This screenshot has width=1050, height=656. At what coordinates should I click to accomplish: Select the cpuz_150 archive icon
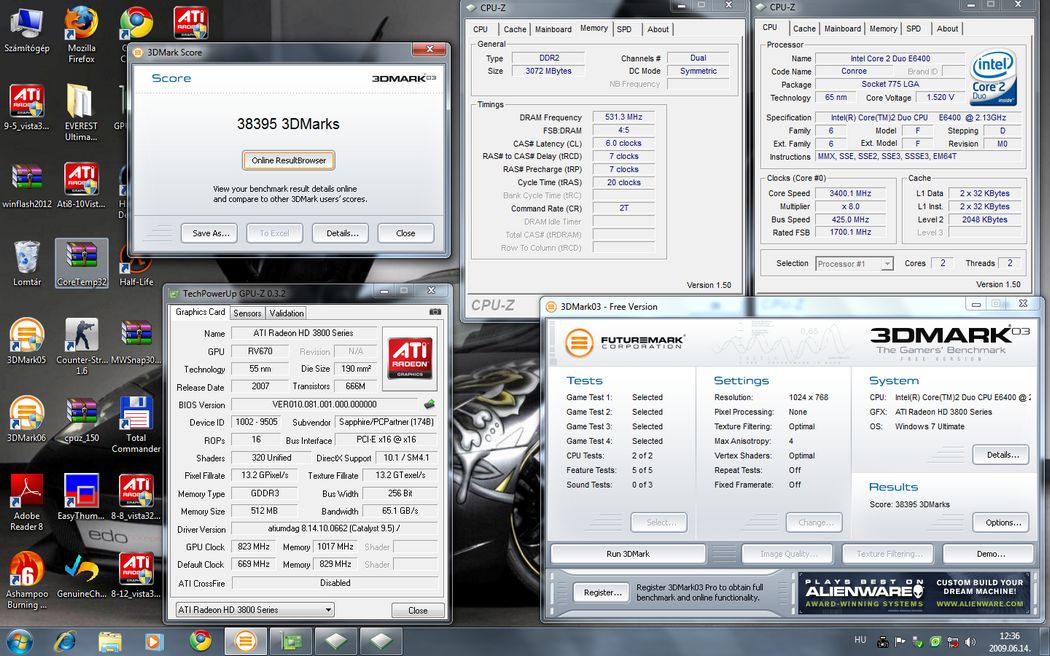coord(82,420)
